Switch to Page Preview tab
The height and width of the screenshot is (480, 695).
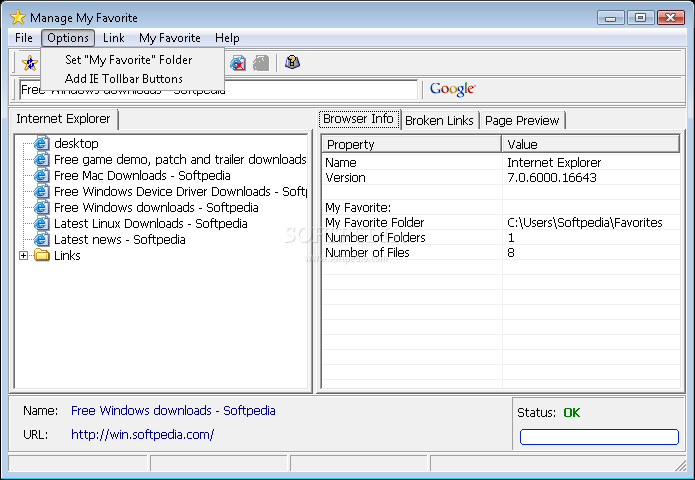(522, 120)
